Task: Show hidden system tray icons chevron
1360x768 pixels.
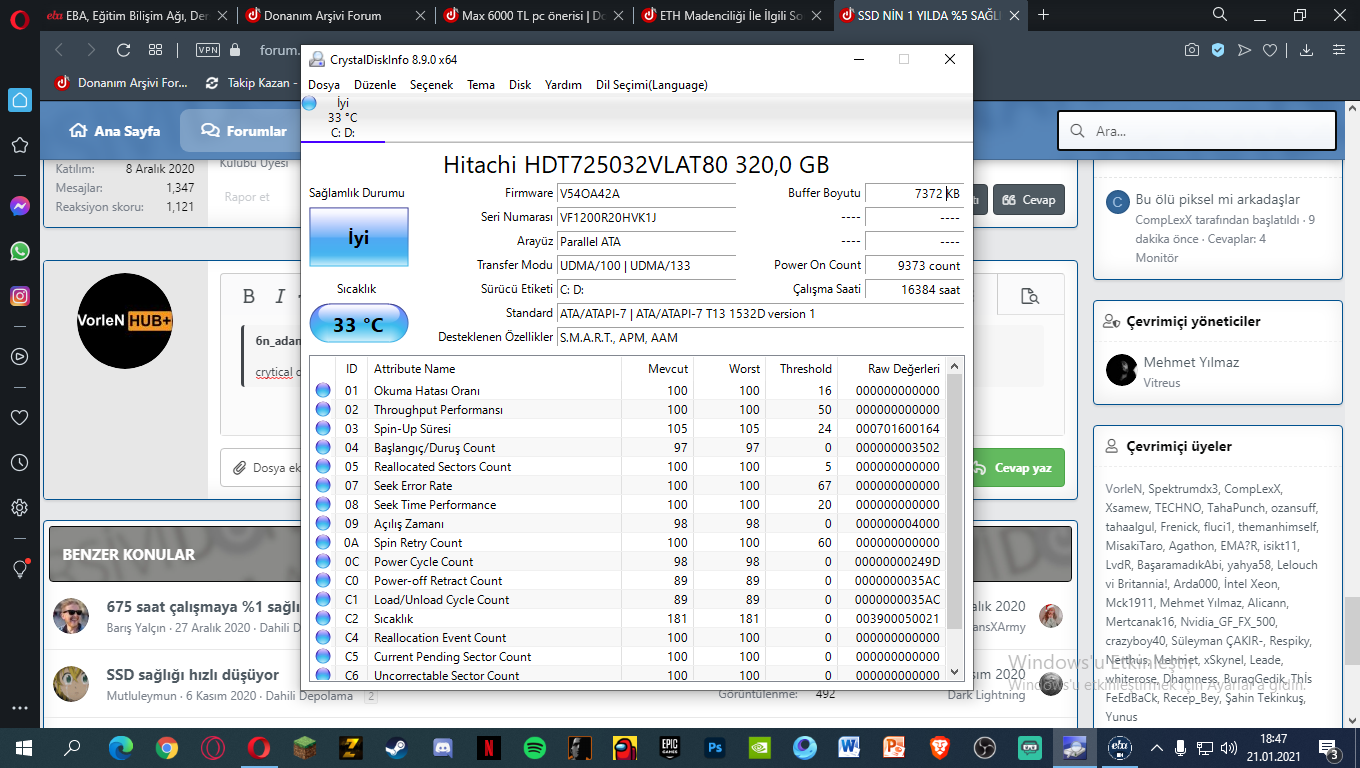Action: click(1157, 748)
